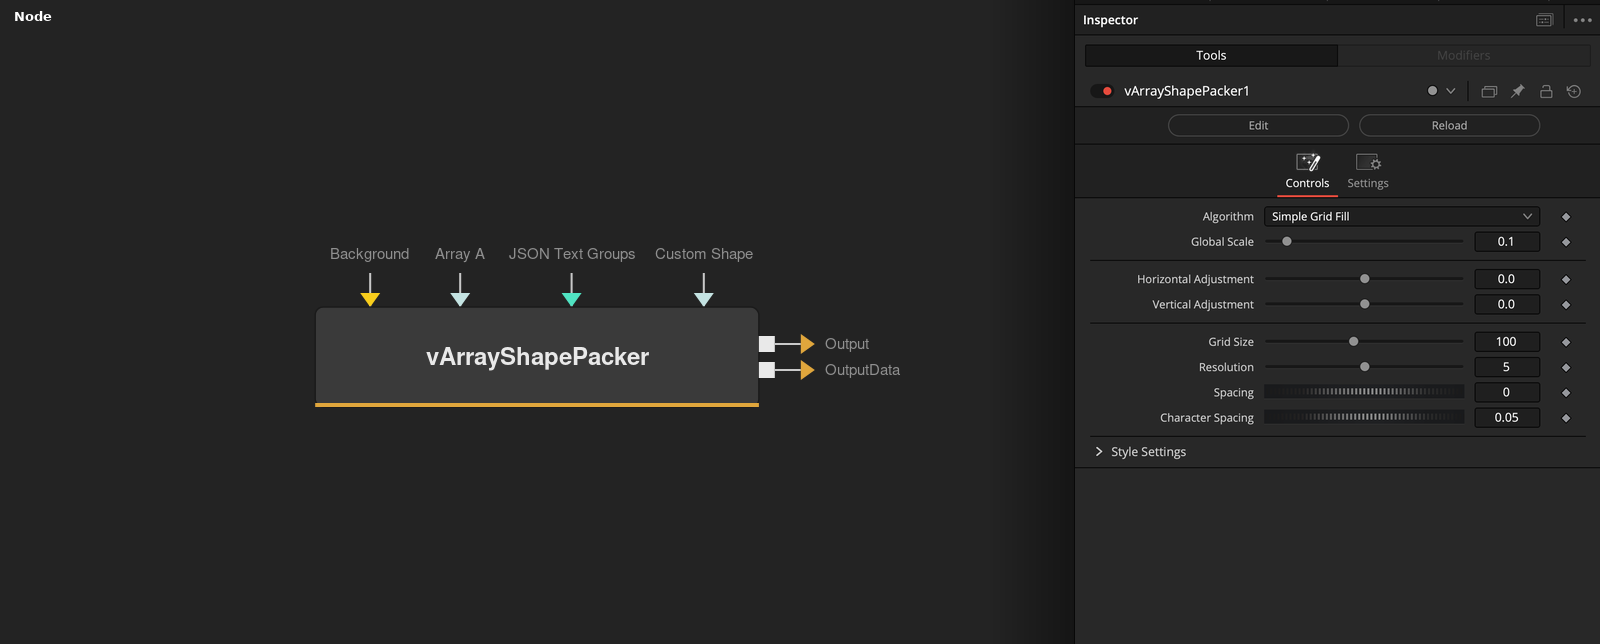Click the Horizontal Adjustment slider handle
Viewport: 1600px width, 644px height.
point(1365,279)
